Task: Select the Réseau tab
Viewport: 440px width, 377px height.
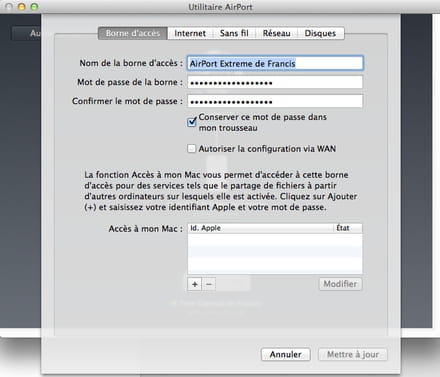Action: [x=276, y=33]
